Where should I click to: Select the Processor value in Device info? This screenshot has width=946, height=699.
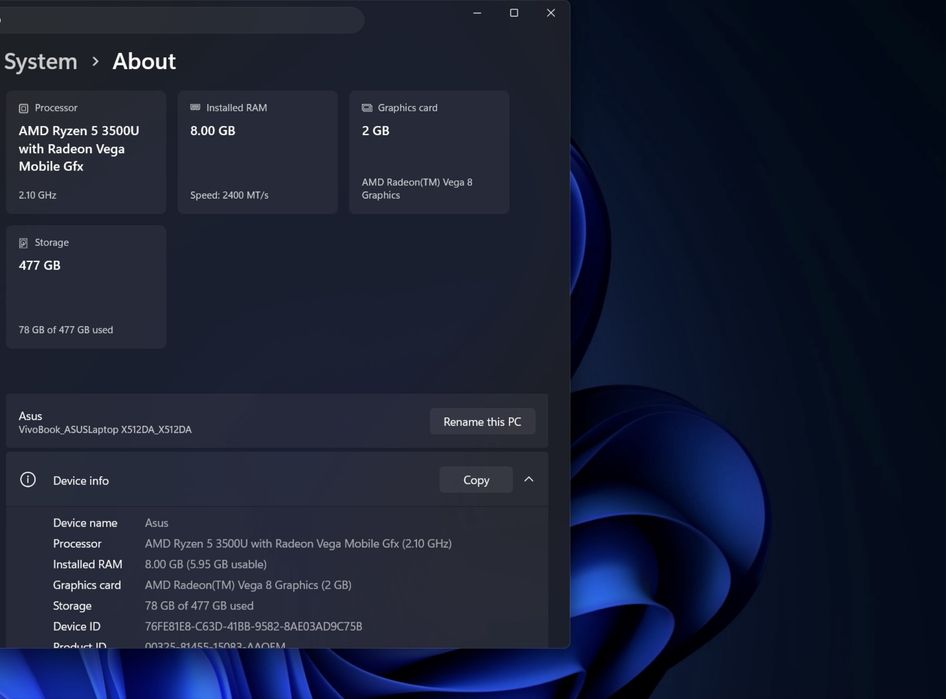coord(298,543)
